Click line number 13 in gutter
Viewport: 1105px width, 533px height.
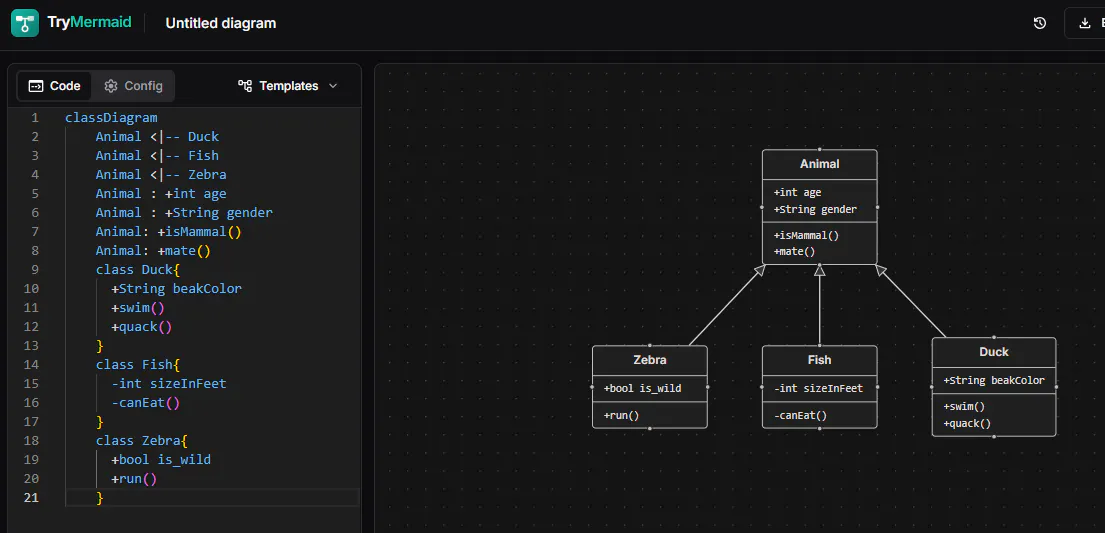pos(31,346)
